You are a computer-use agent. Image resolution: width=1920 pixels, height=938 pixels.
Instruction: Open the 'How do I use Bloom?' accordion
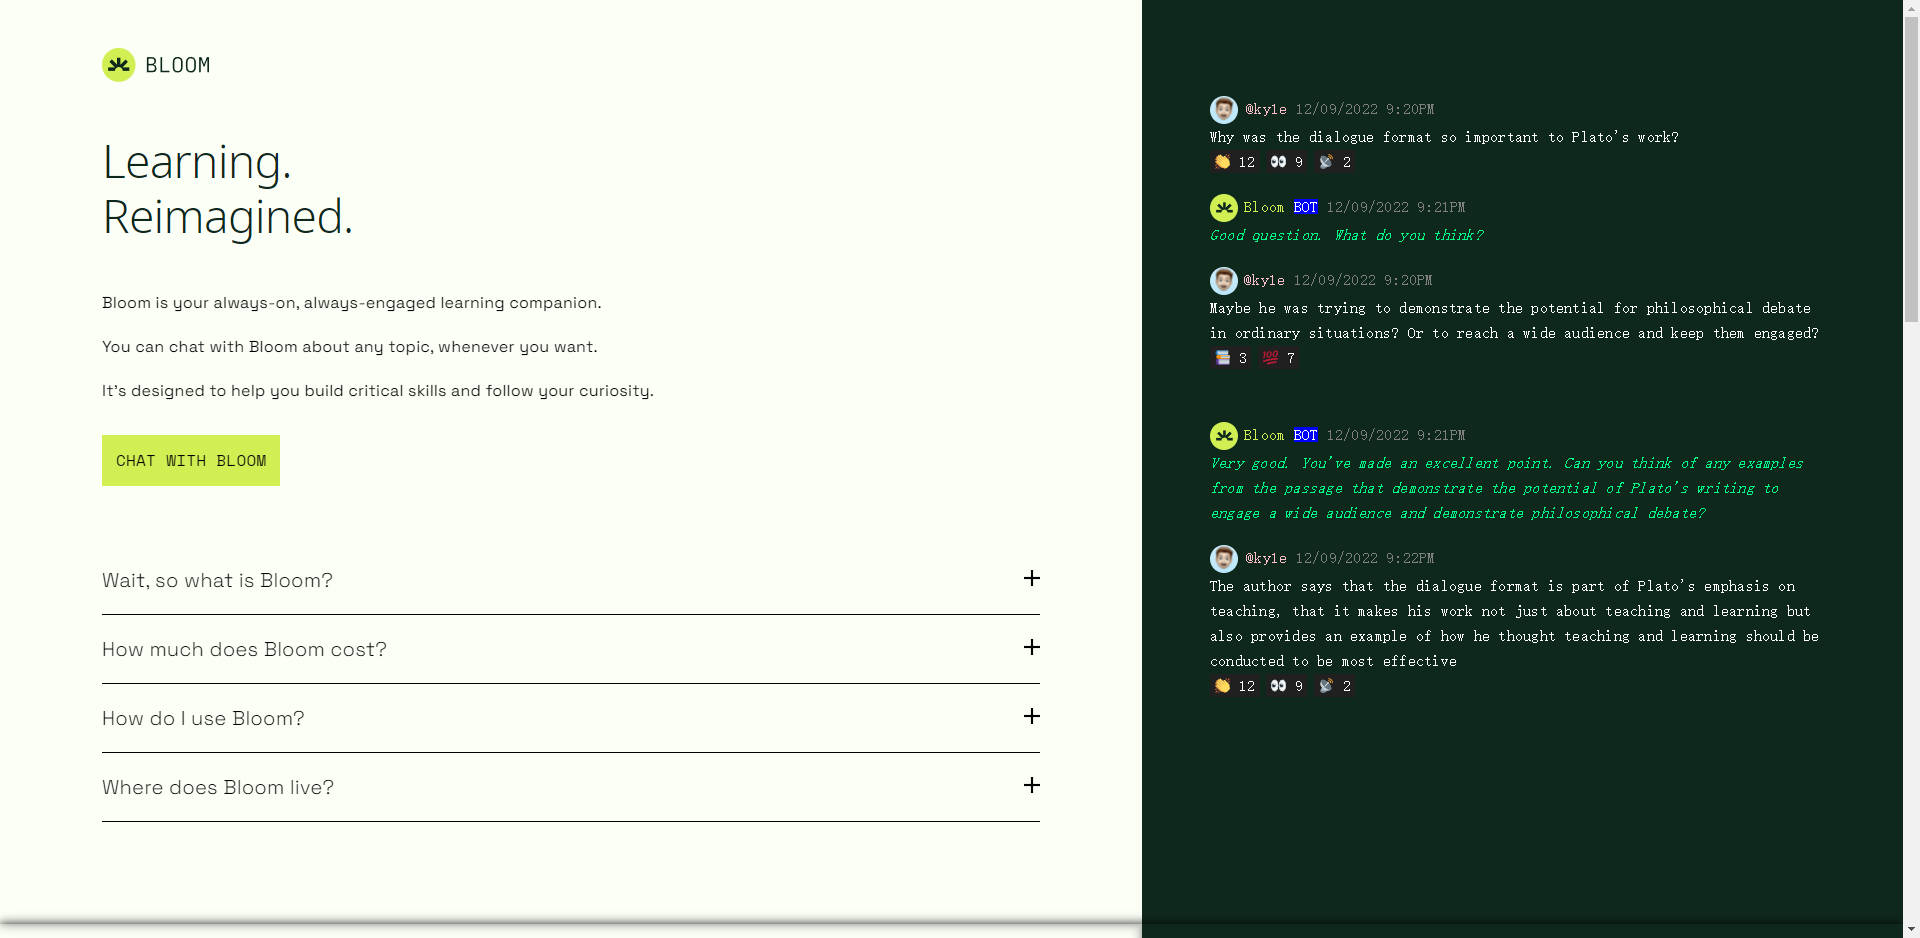571,718
